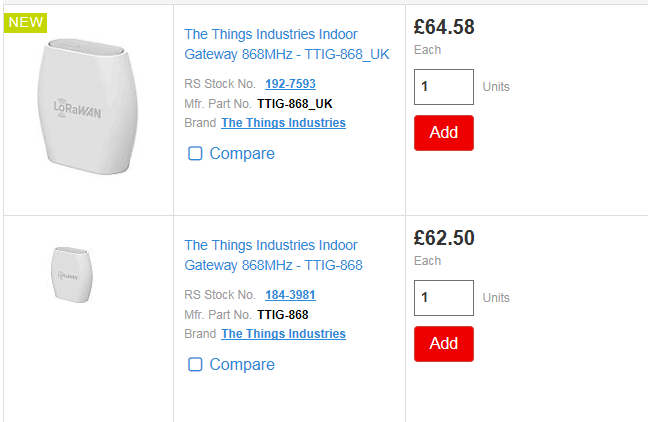Open the TTIG-868 gateway product title link
This screenshot has width=648, height=422.
coord(273,255)
